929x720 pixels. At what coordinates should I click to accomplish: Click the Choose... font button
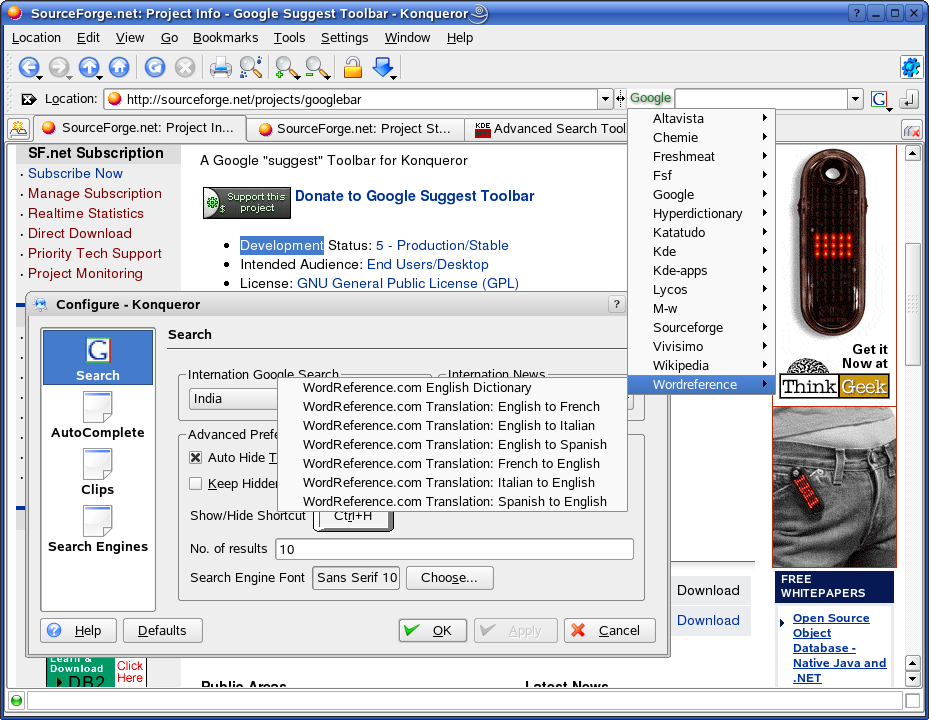pos(449,578)
